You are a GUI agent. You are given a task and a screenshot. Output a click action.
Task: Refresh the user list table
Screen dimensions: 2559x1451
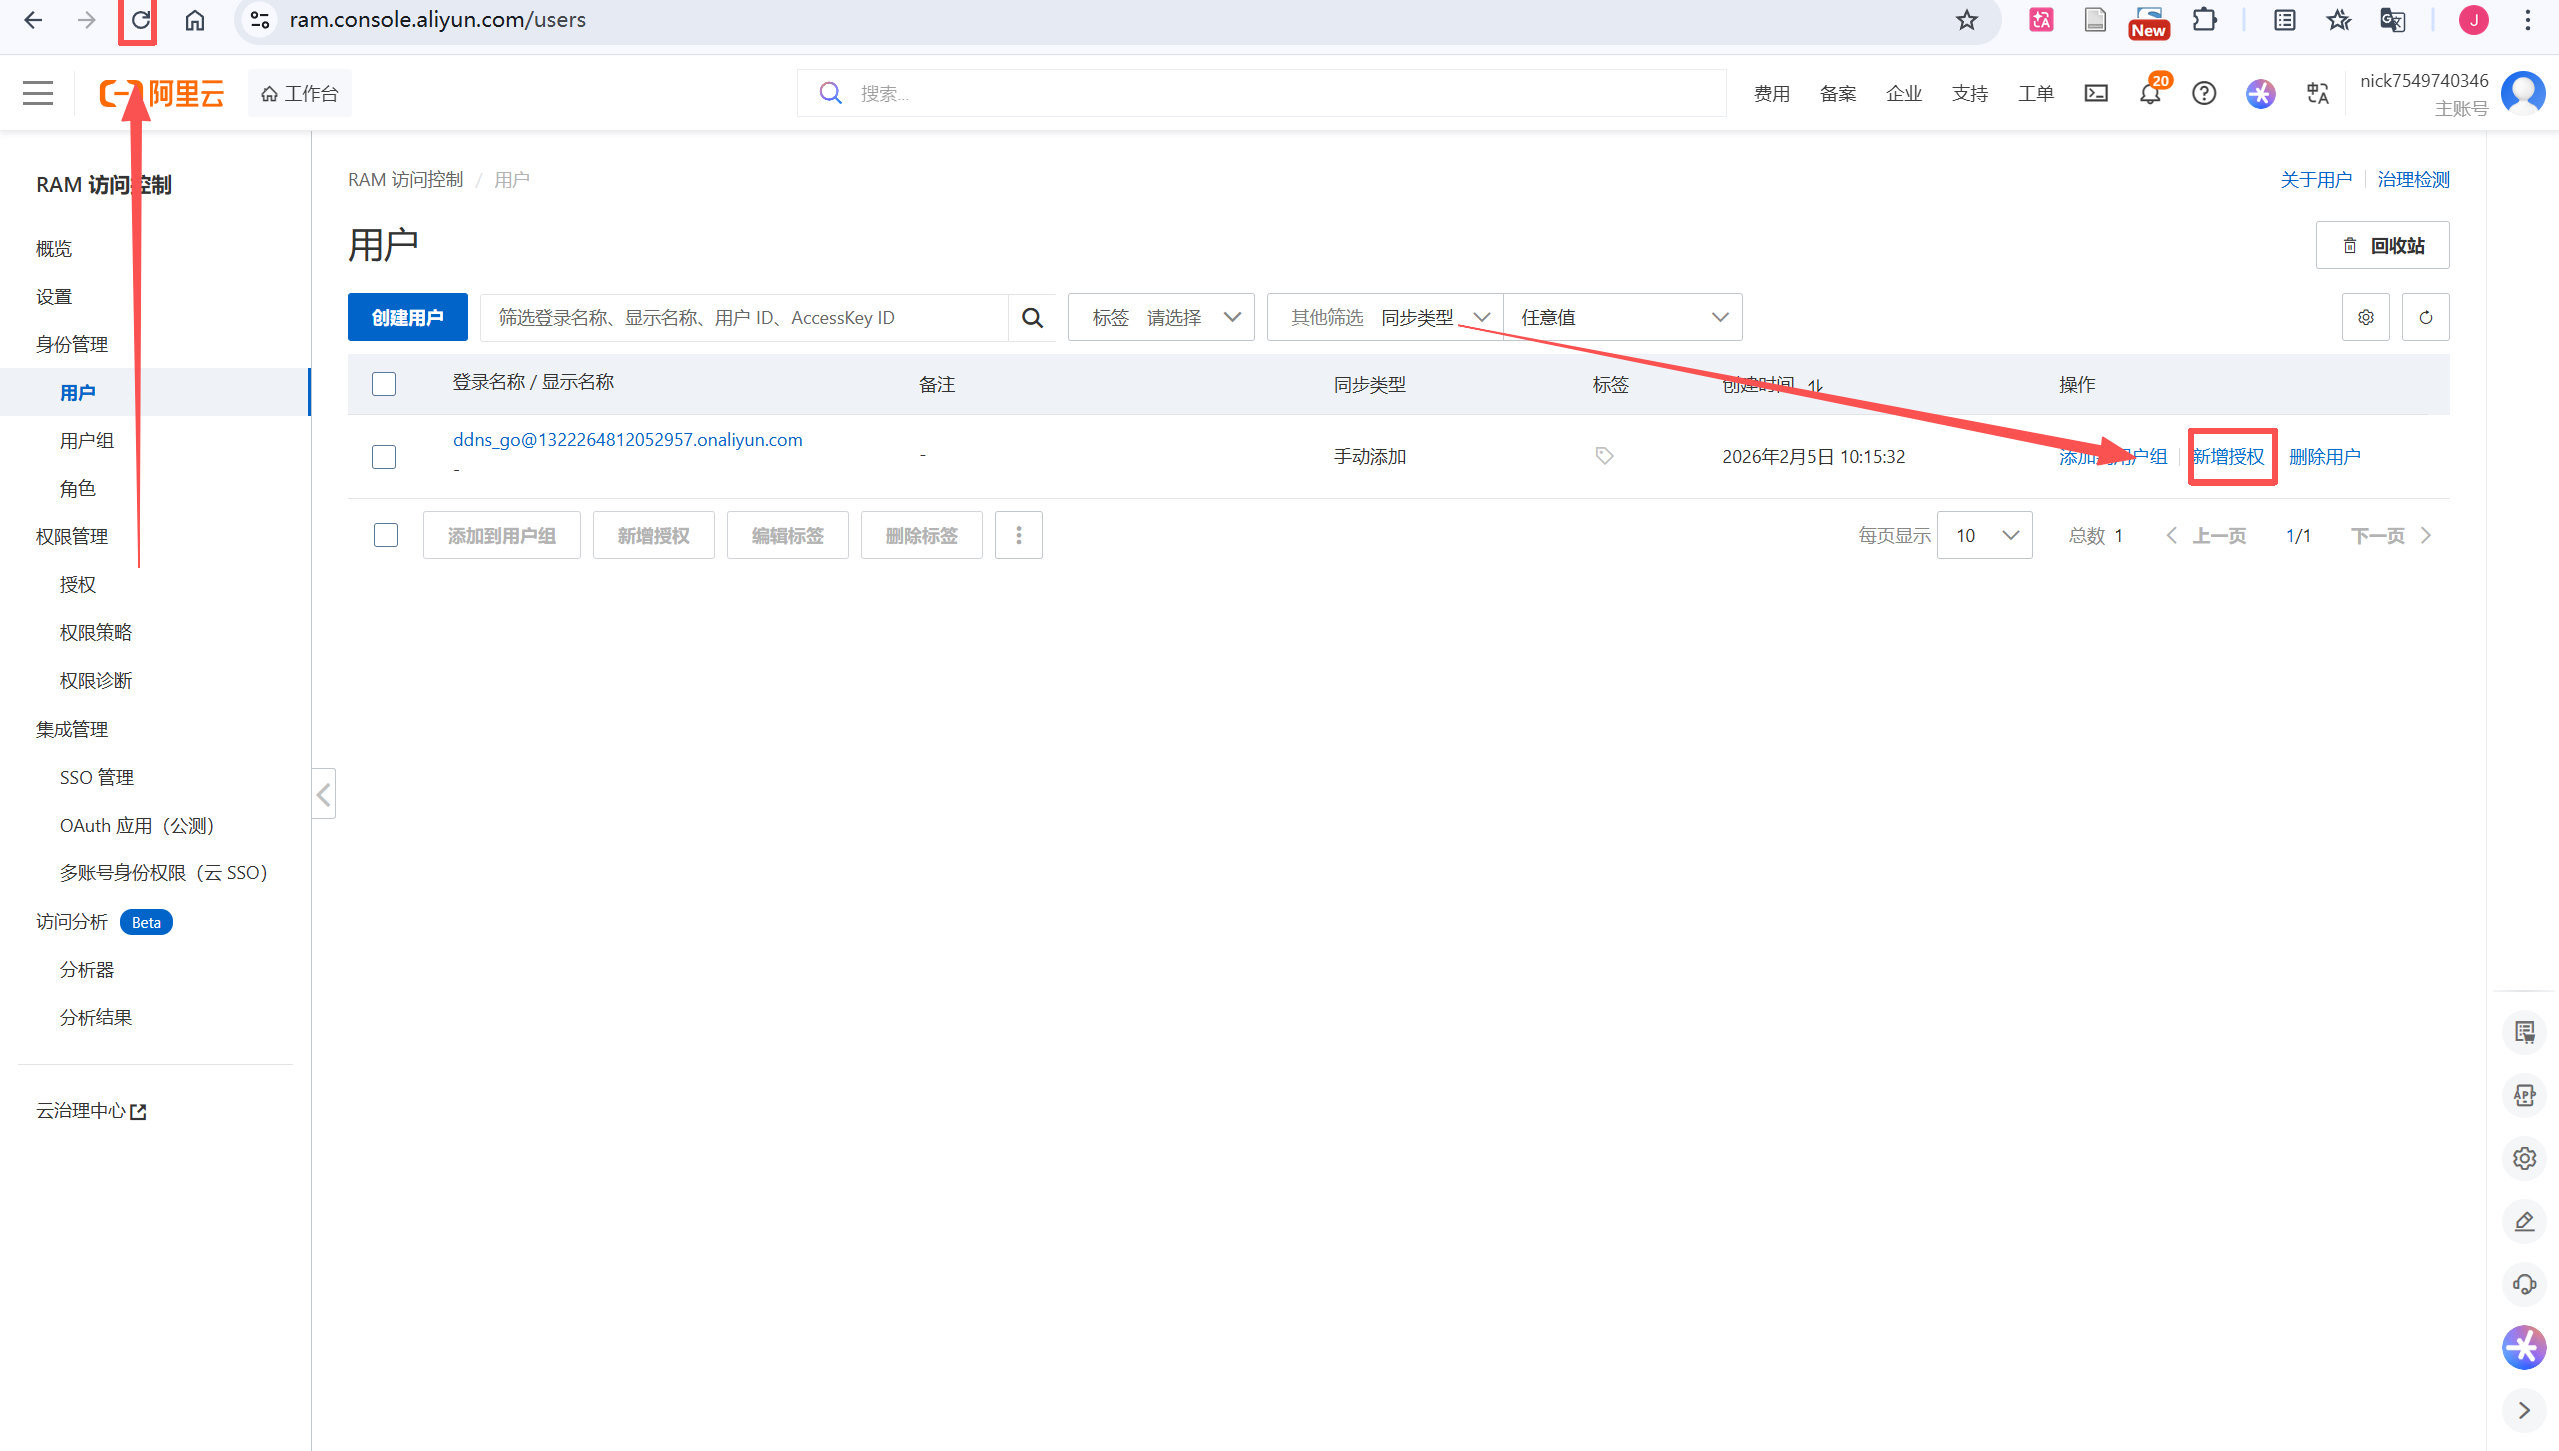click(x=2426, y=318)
